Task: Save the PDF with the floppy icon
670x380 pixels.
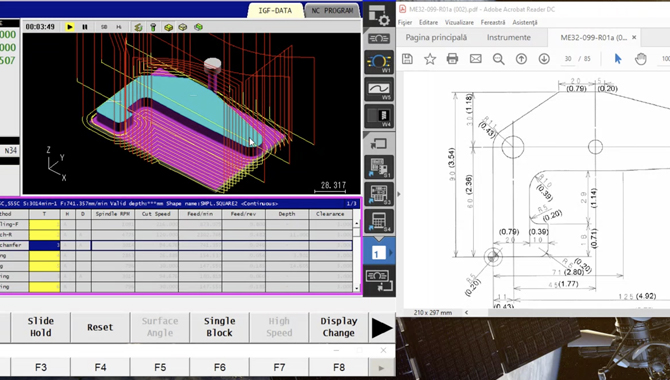Action: point(407,59)
